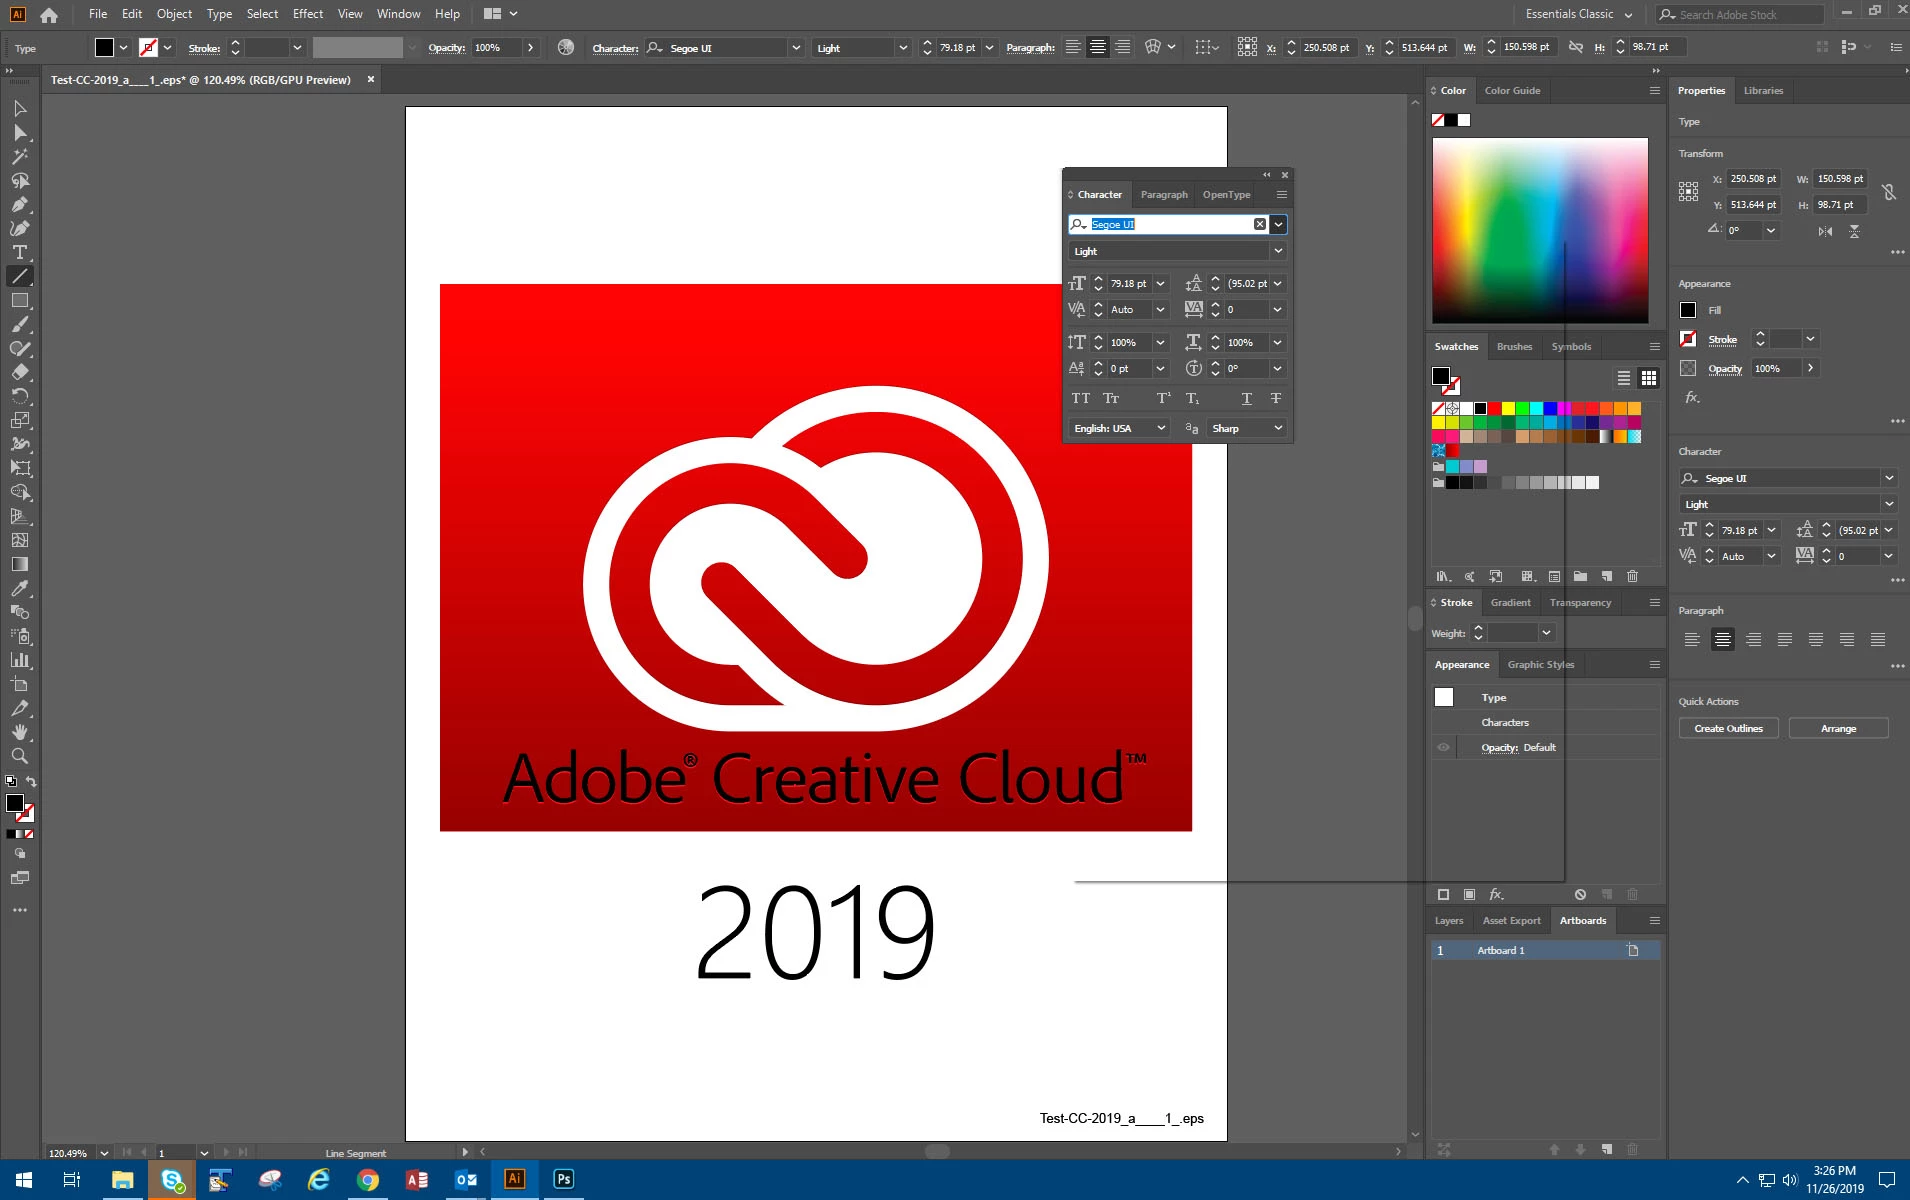Delete swatch using Swatches panel trash icon

coord(1632,576)
